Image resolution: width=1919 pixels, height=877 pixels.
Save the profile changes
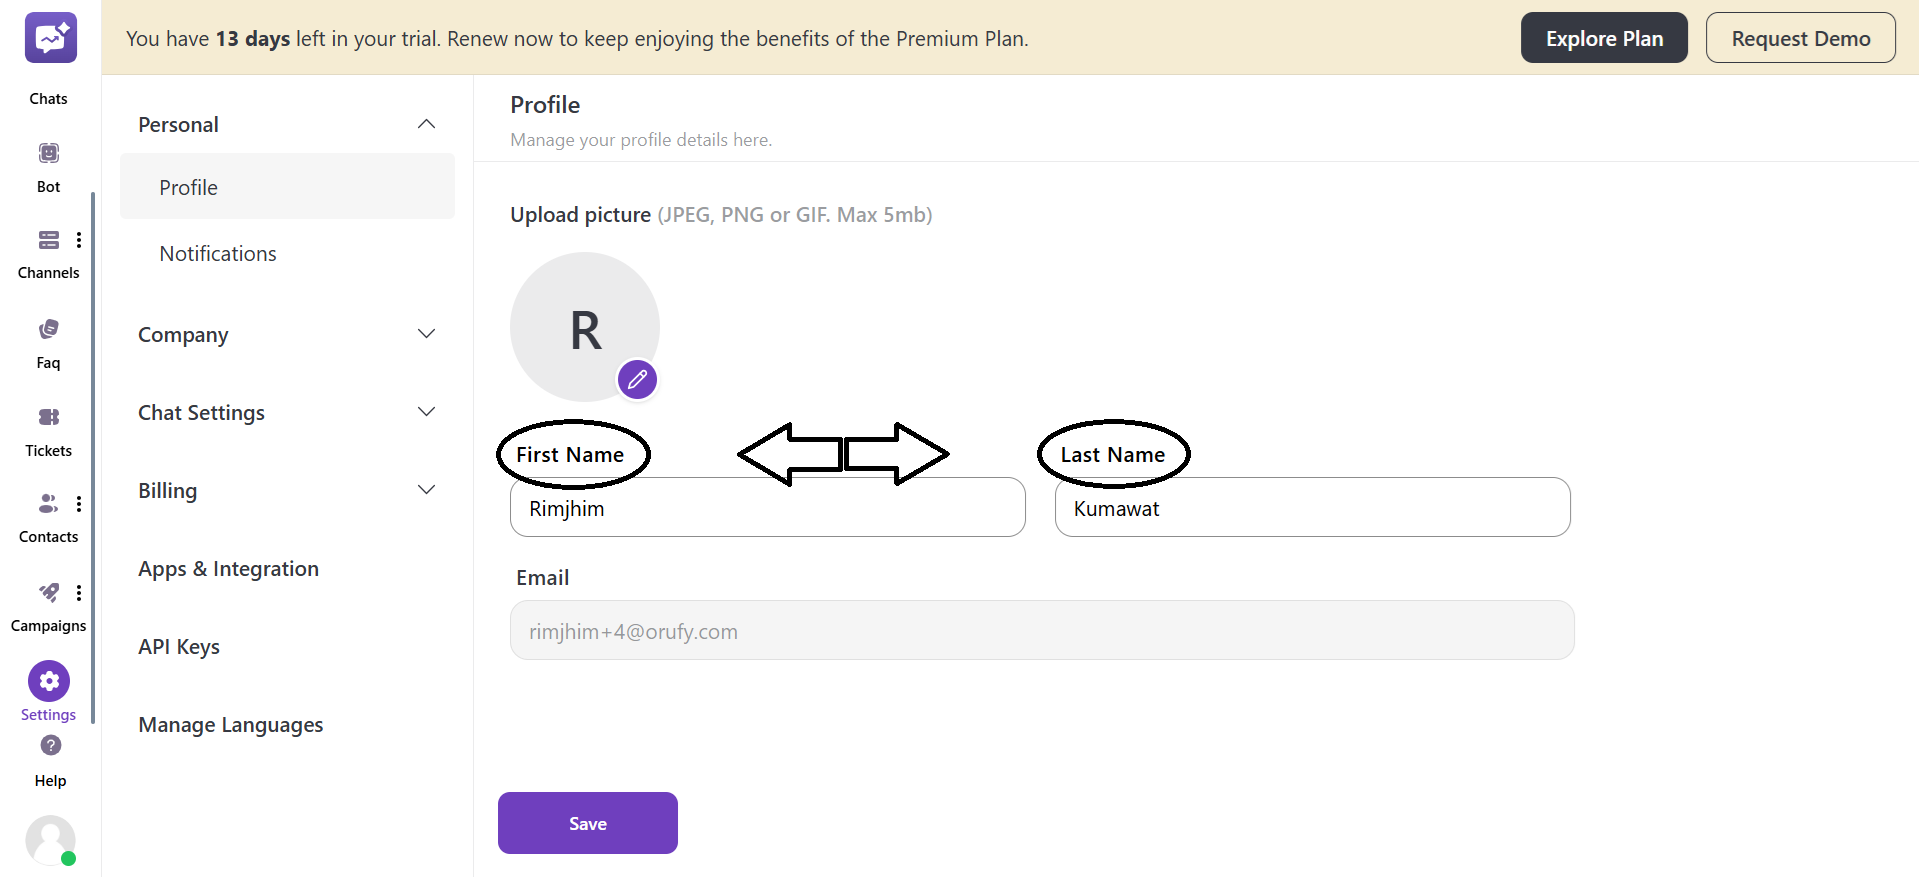(587, 823)
